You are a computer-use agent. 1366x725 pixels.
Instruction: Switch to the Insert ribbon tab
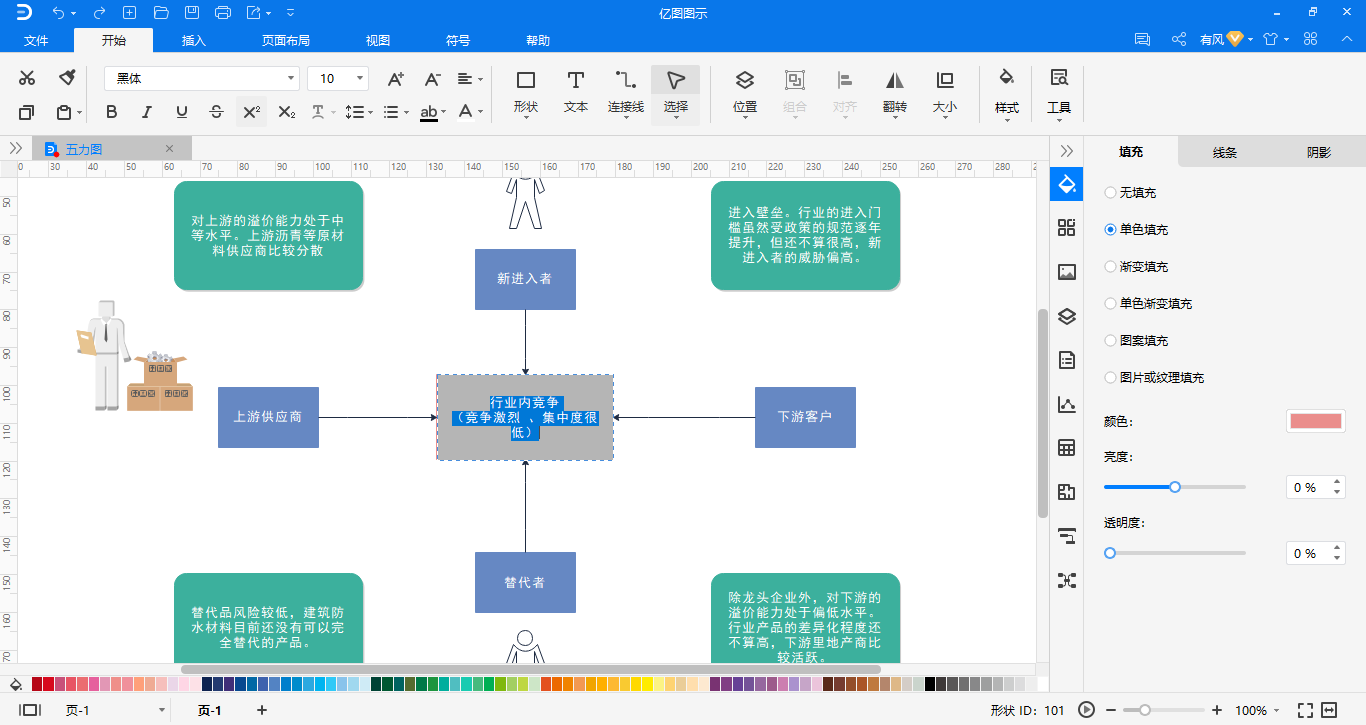[x=193, y=41]
